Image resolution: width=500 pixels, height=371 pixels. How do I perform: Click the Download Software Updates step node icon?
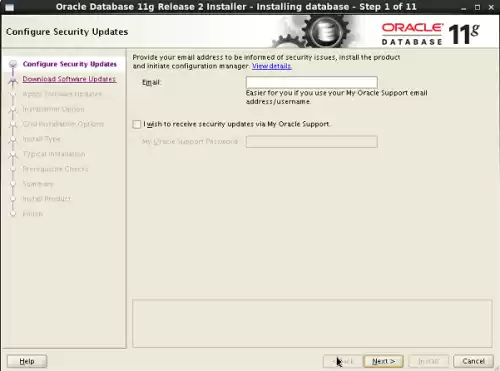tap(13, 79)
